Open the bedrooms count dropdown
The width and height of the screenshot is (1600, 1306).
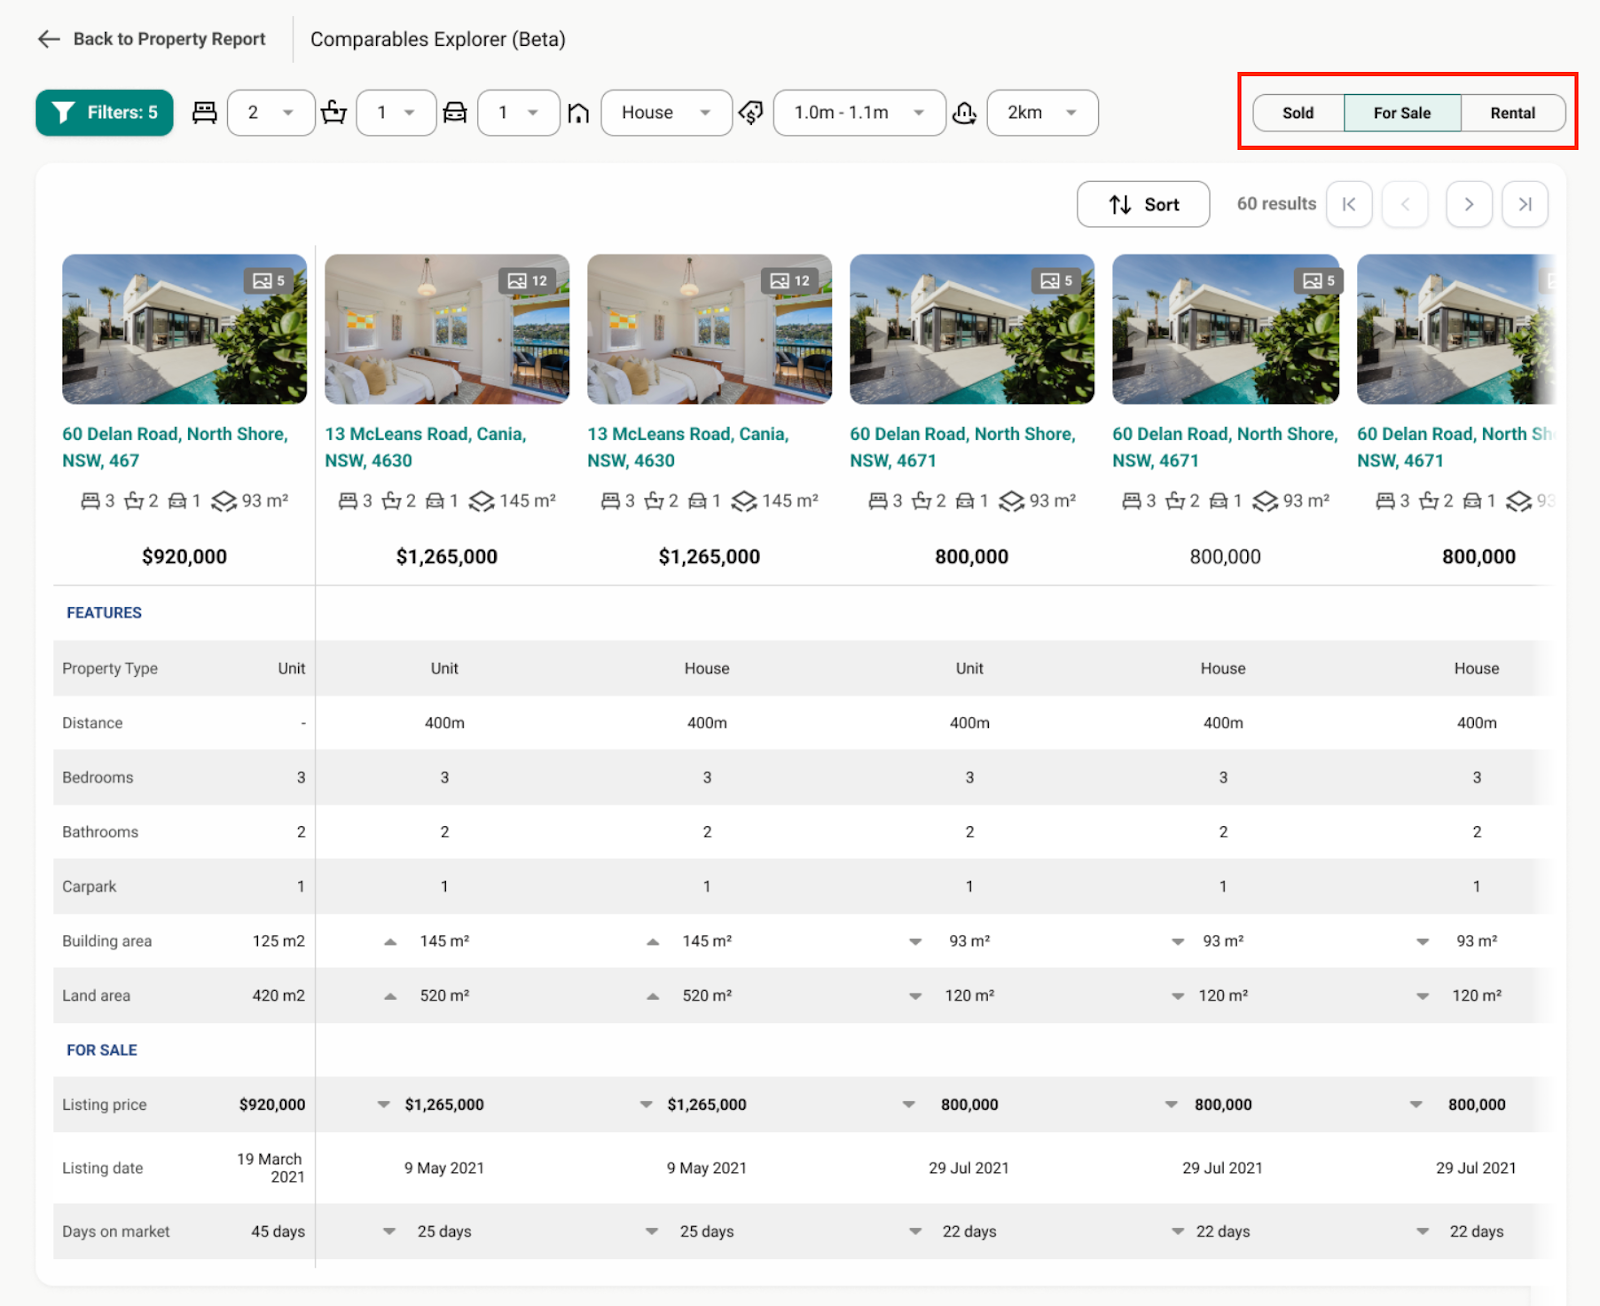[271, 113]
